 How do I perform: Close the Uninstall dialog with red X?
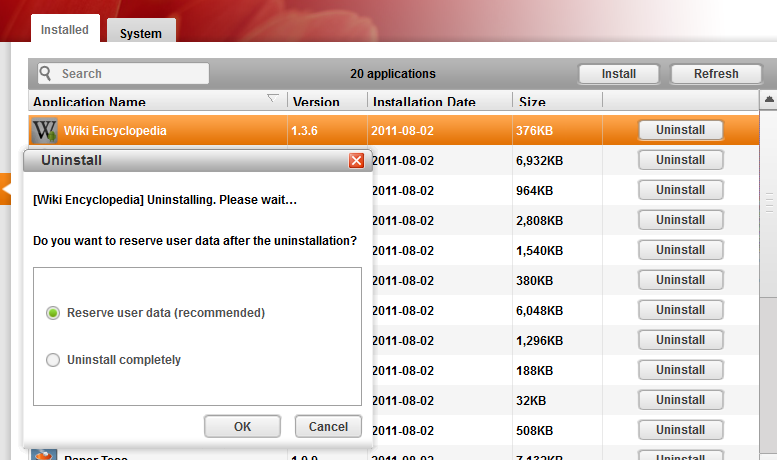[x=356, y=160]
